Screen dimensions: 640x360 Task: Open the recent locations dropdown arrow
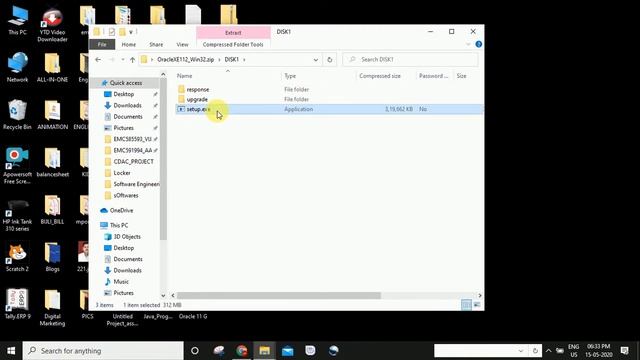[122, 60]
